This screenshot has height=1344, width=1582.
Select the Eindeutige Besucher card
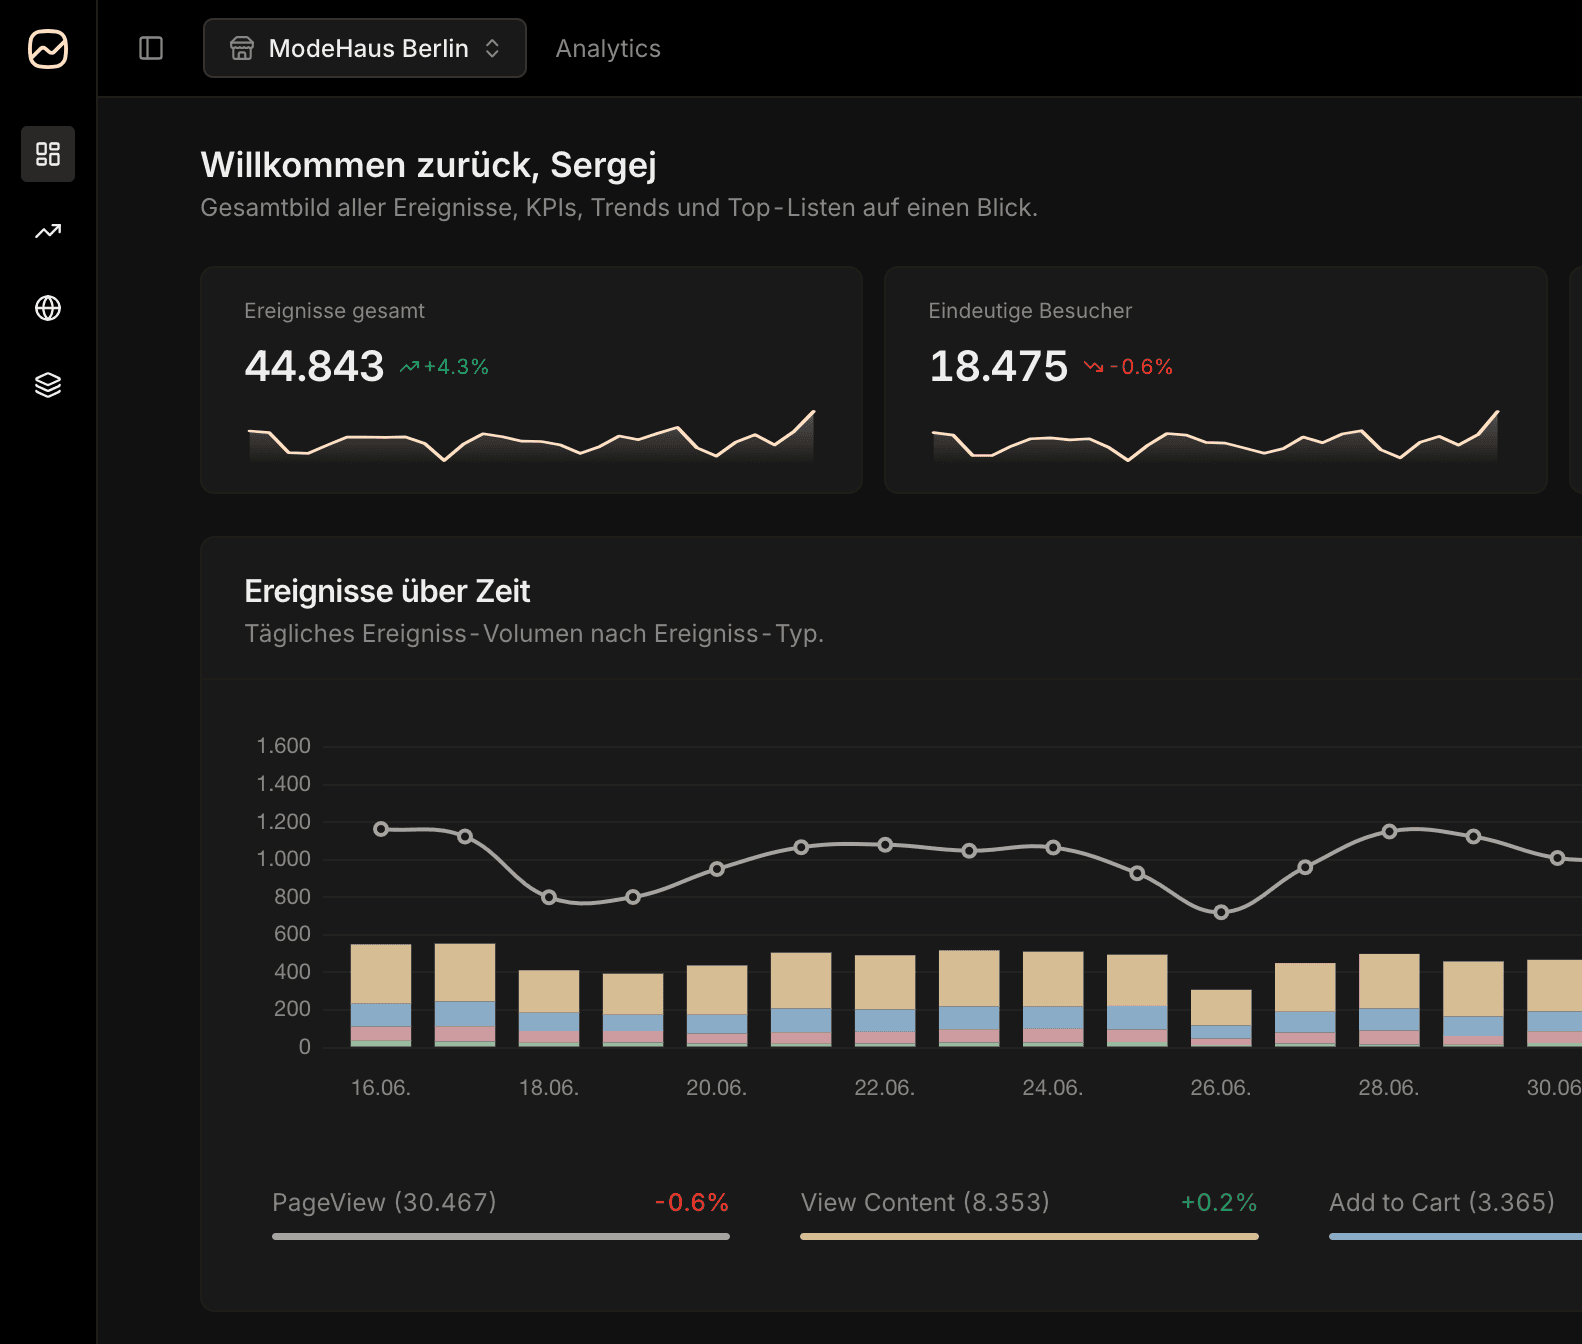tap(1215, 380)
